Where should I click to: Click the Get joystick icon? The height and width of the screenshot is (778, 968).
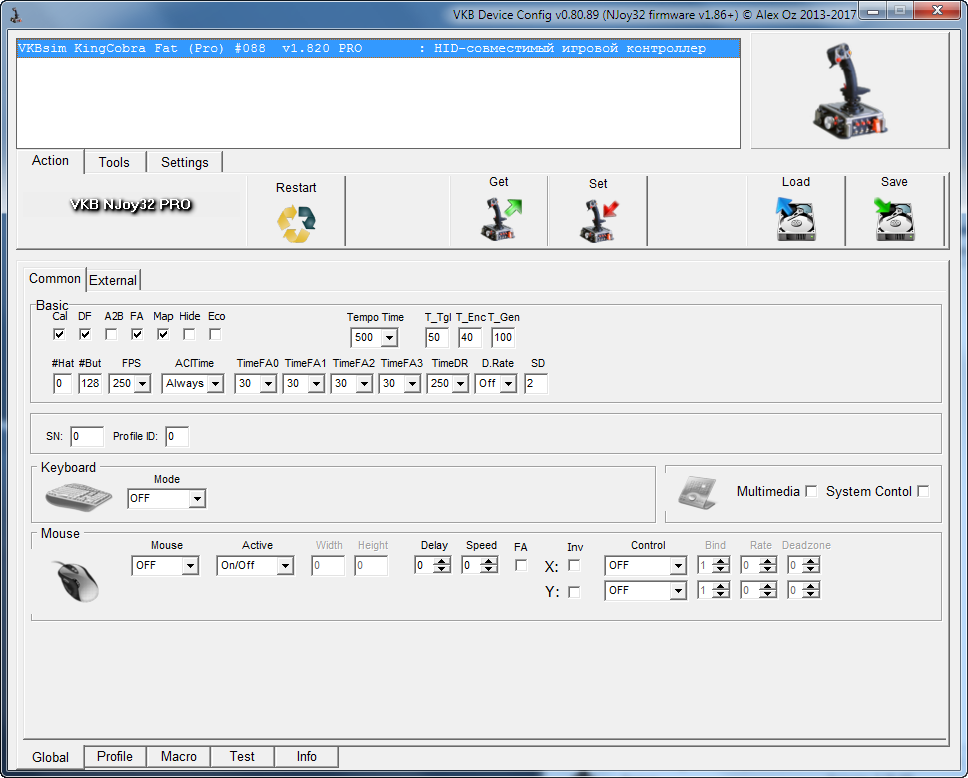point(499,220)
